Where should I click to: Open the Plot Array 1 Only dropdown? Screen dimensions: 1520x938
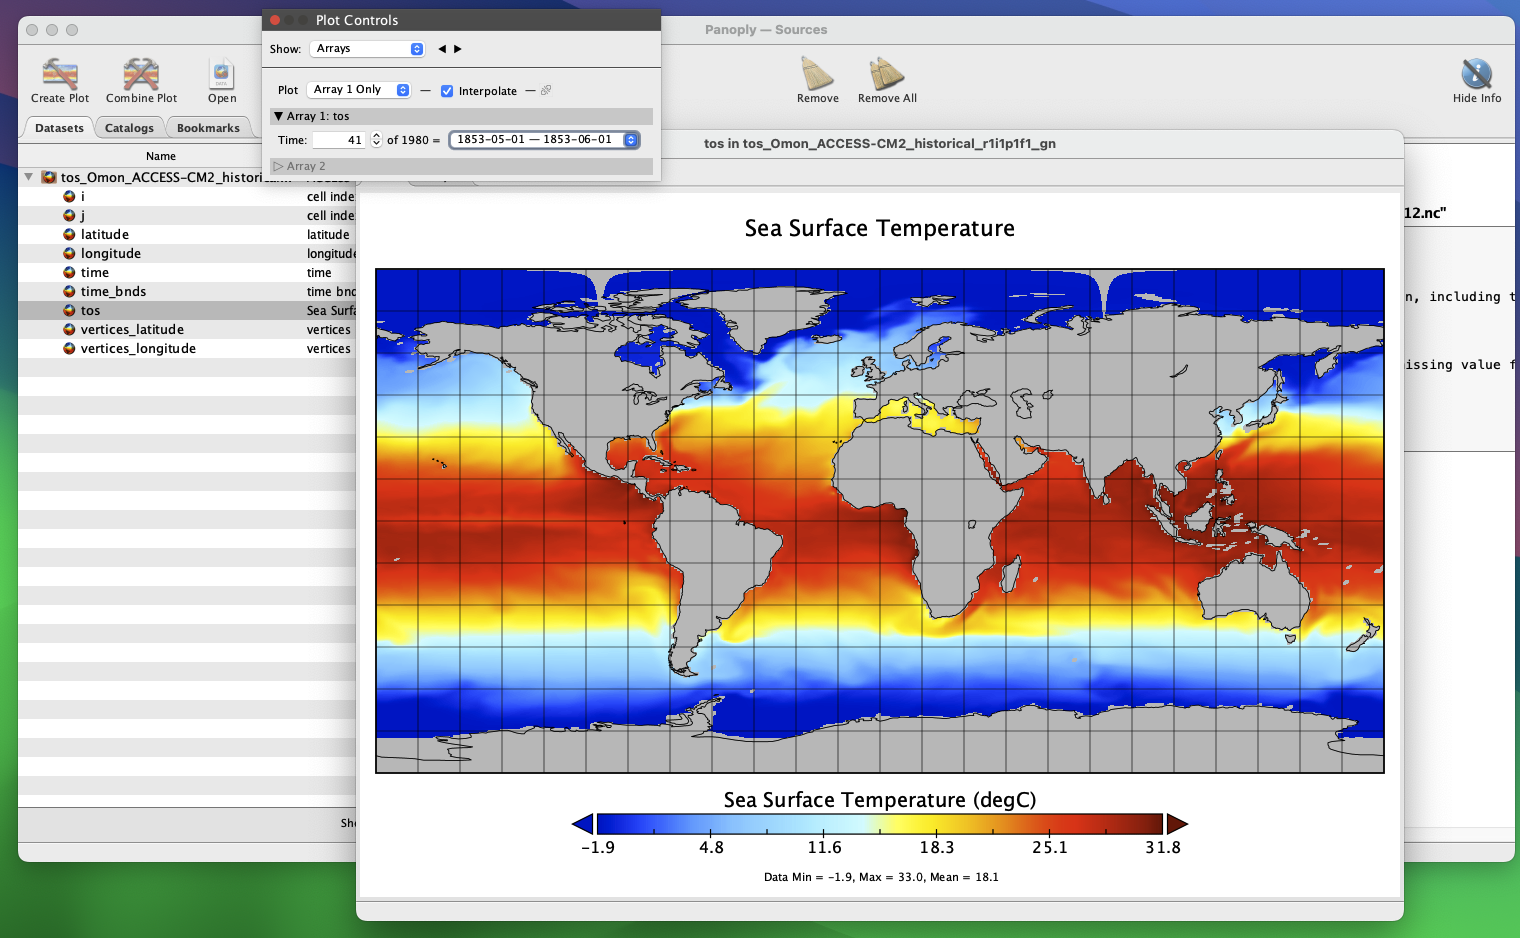[359, 90]
